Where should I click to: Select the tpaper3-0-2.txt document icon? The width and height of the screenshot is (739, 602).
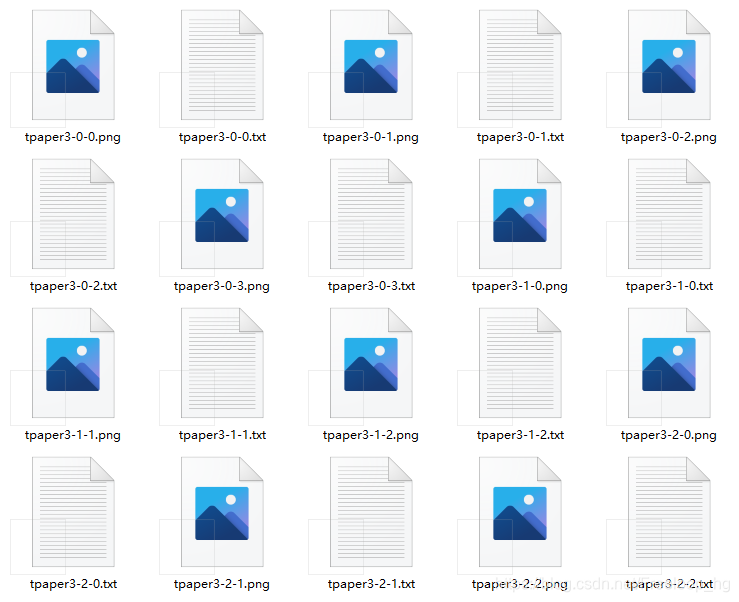coord(73,214)
